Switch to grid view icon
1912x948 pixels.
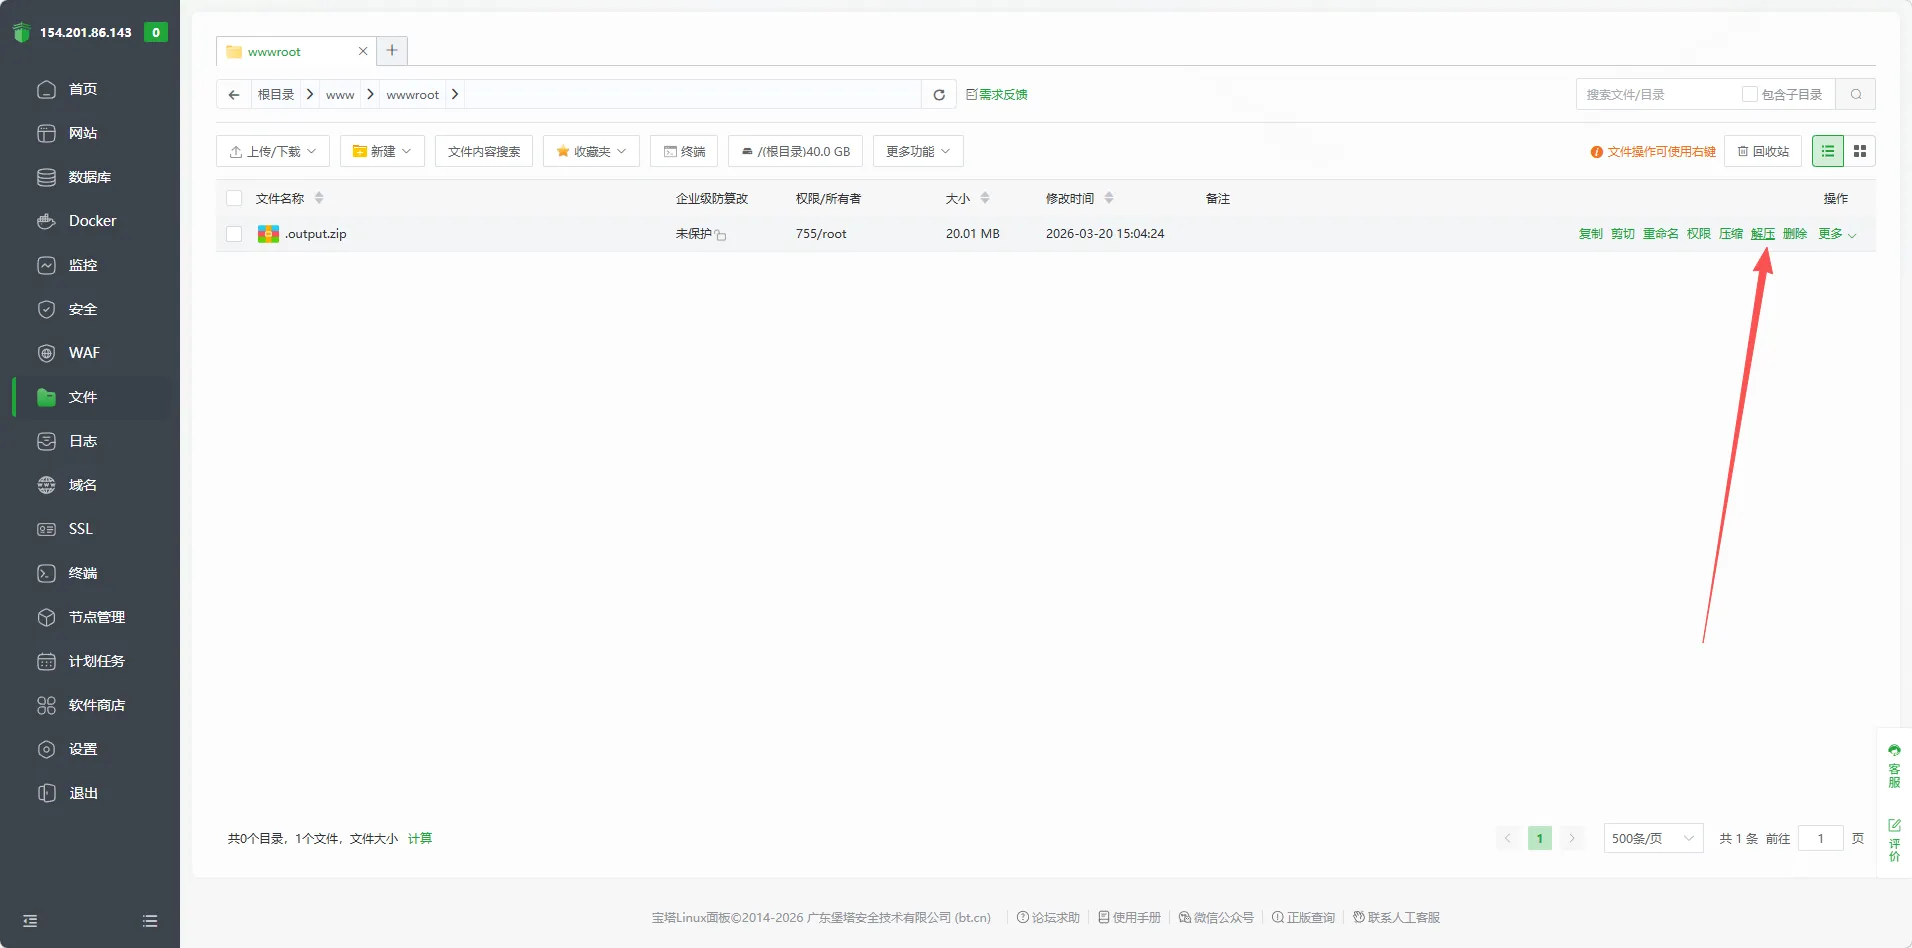click(1859, 151)
